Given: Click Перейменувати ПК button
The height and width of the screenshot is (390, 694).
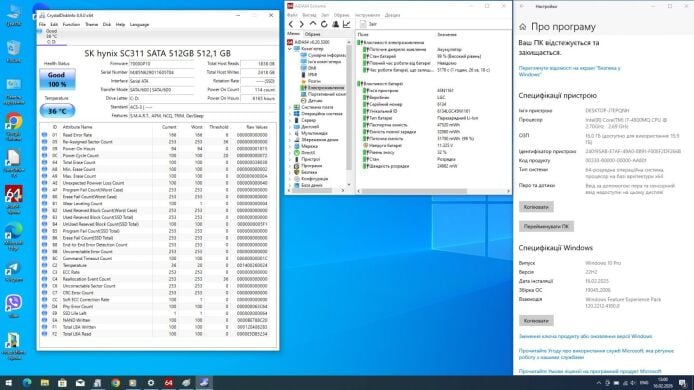Looking at the screenshot, I should coord(546,227).
